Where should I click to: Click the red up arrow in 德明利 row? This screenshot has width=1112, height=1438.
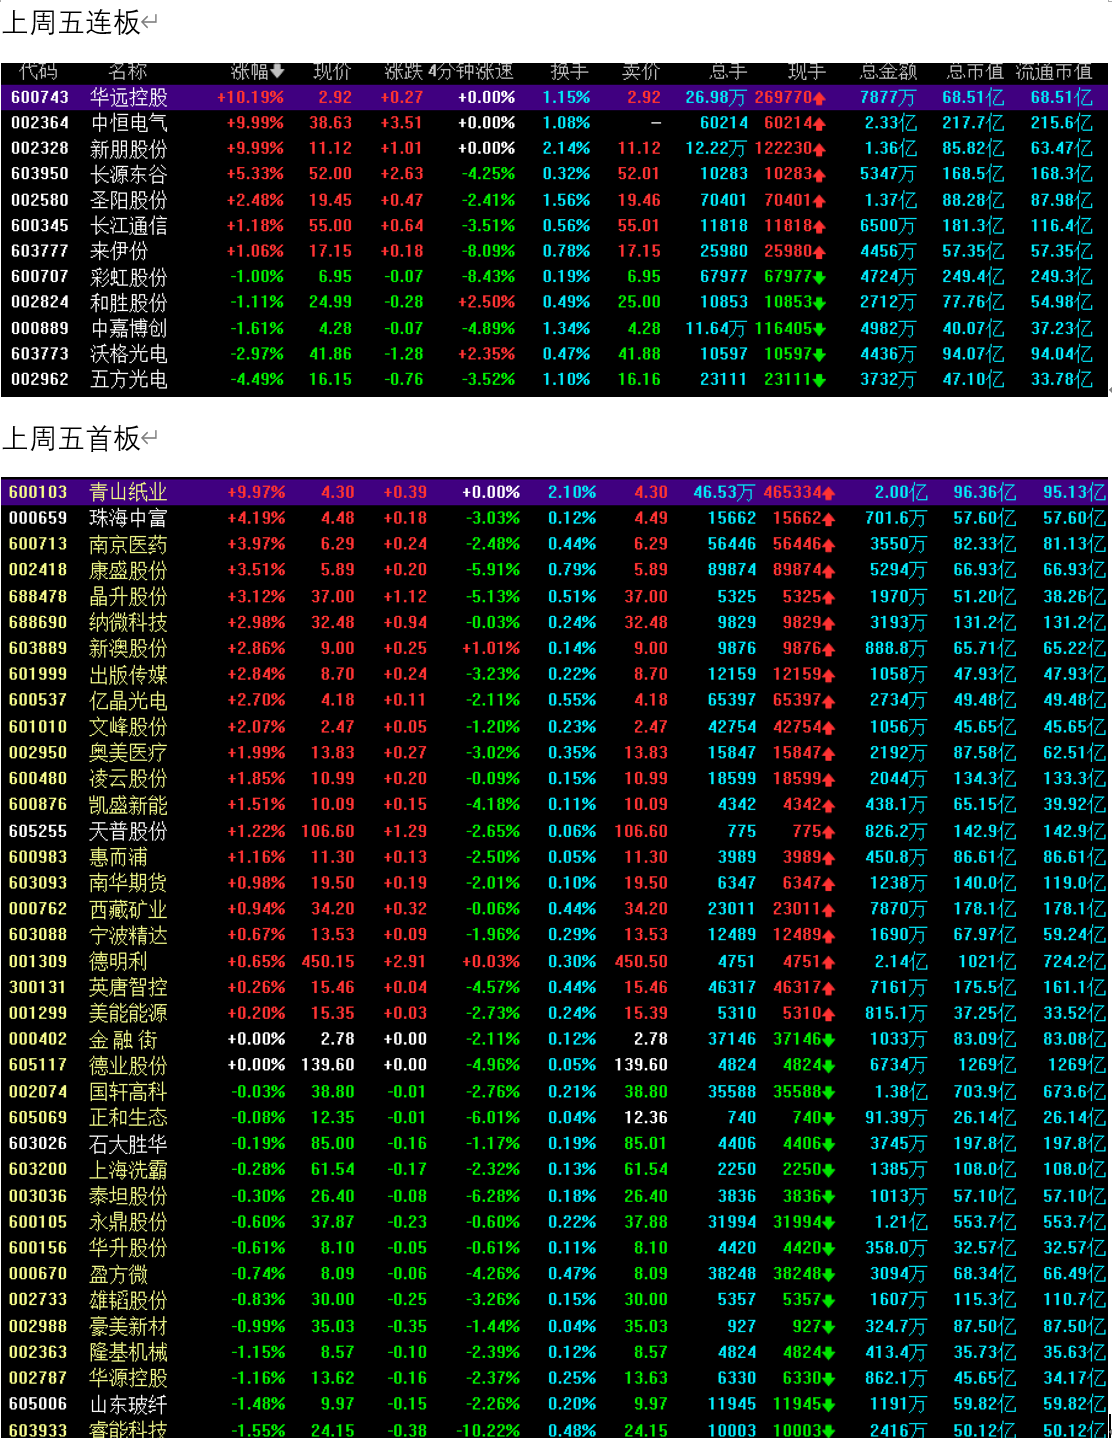pos(828,962)
